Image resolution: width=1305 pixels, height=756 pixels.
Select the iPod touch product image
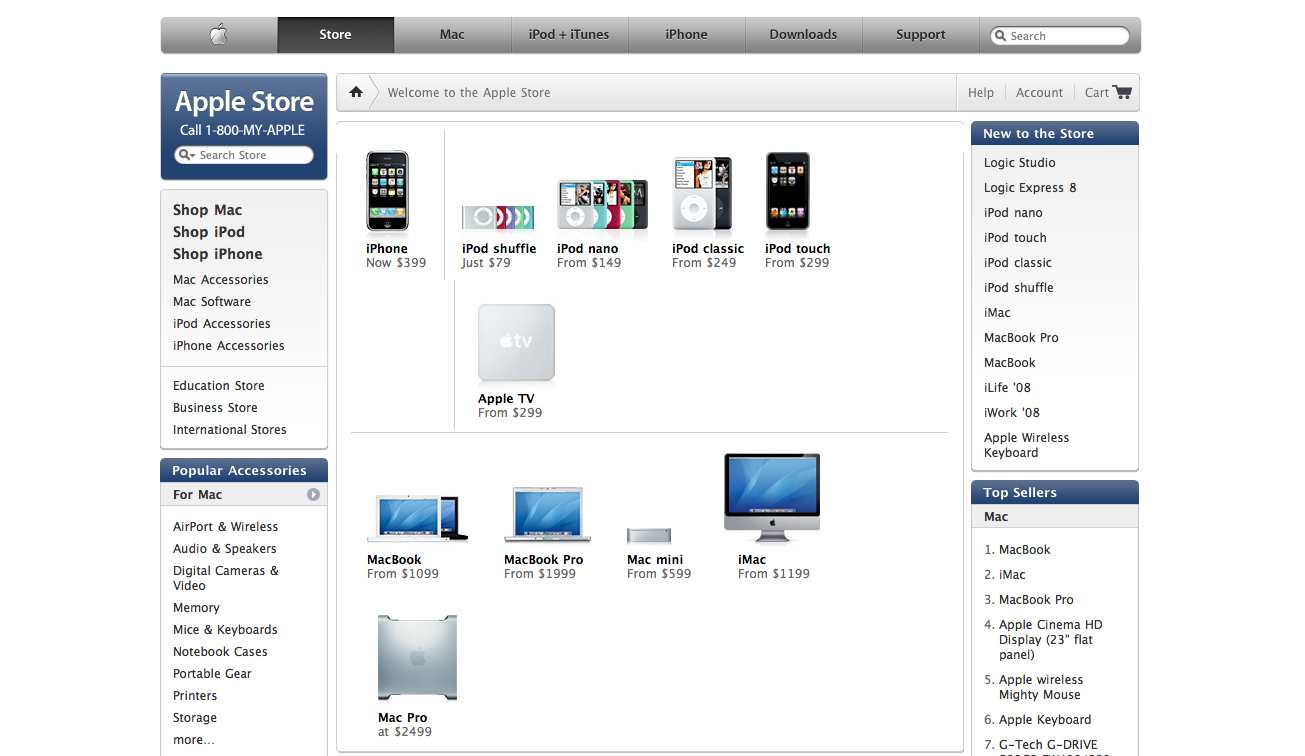(787, 191)
